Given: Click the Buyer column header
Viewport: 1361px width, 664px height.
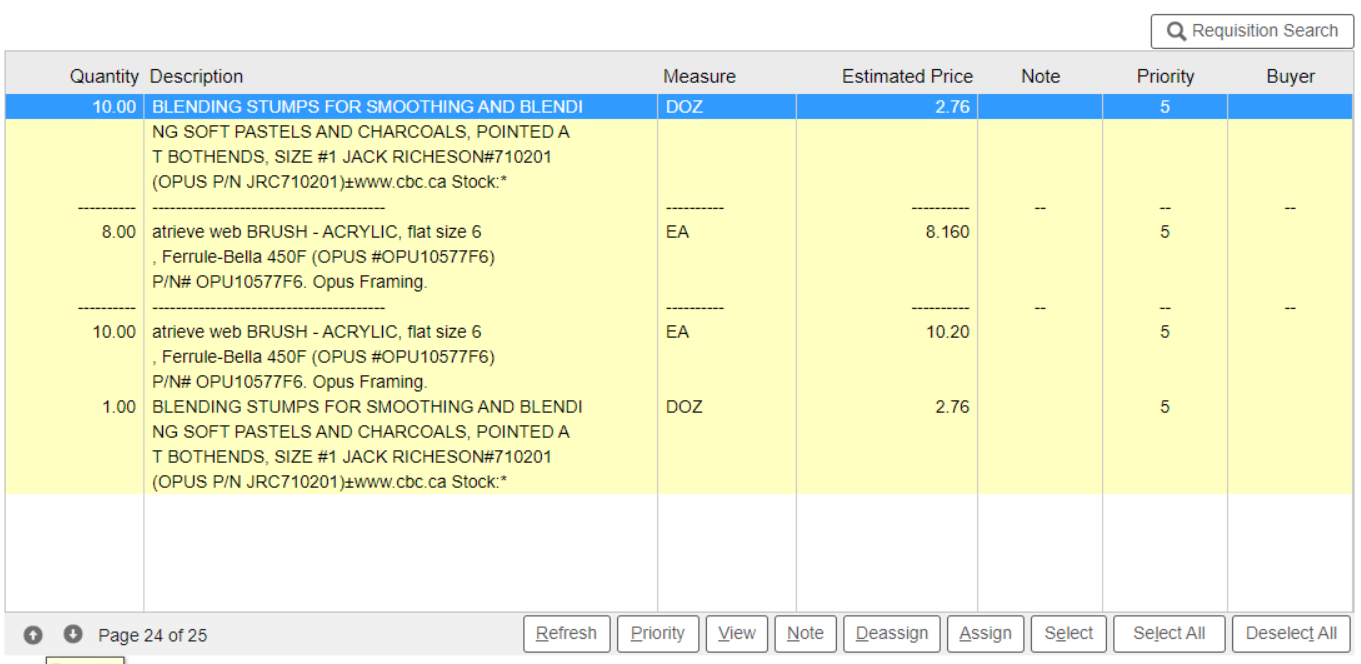Looking at the screenshot, I should click(x=1290, y=76).
